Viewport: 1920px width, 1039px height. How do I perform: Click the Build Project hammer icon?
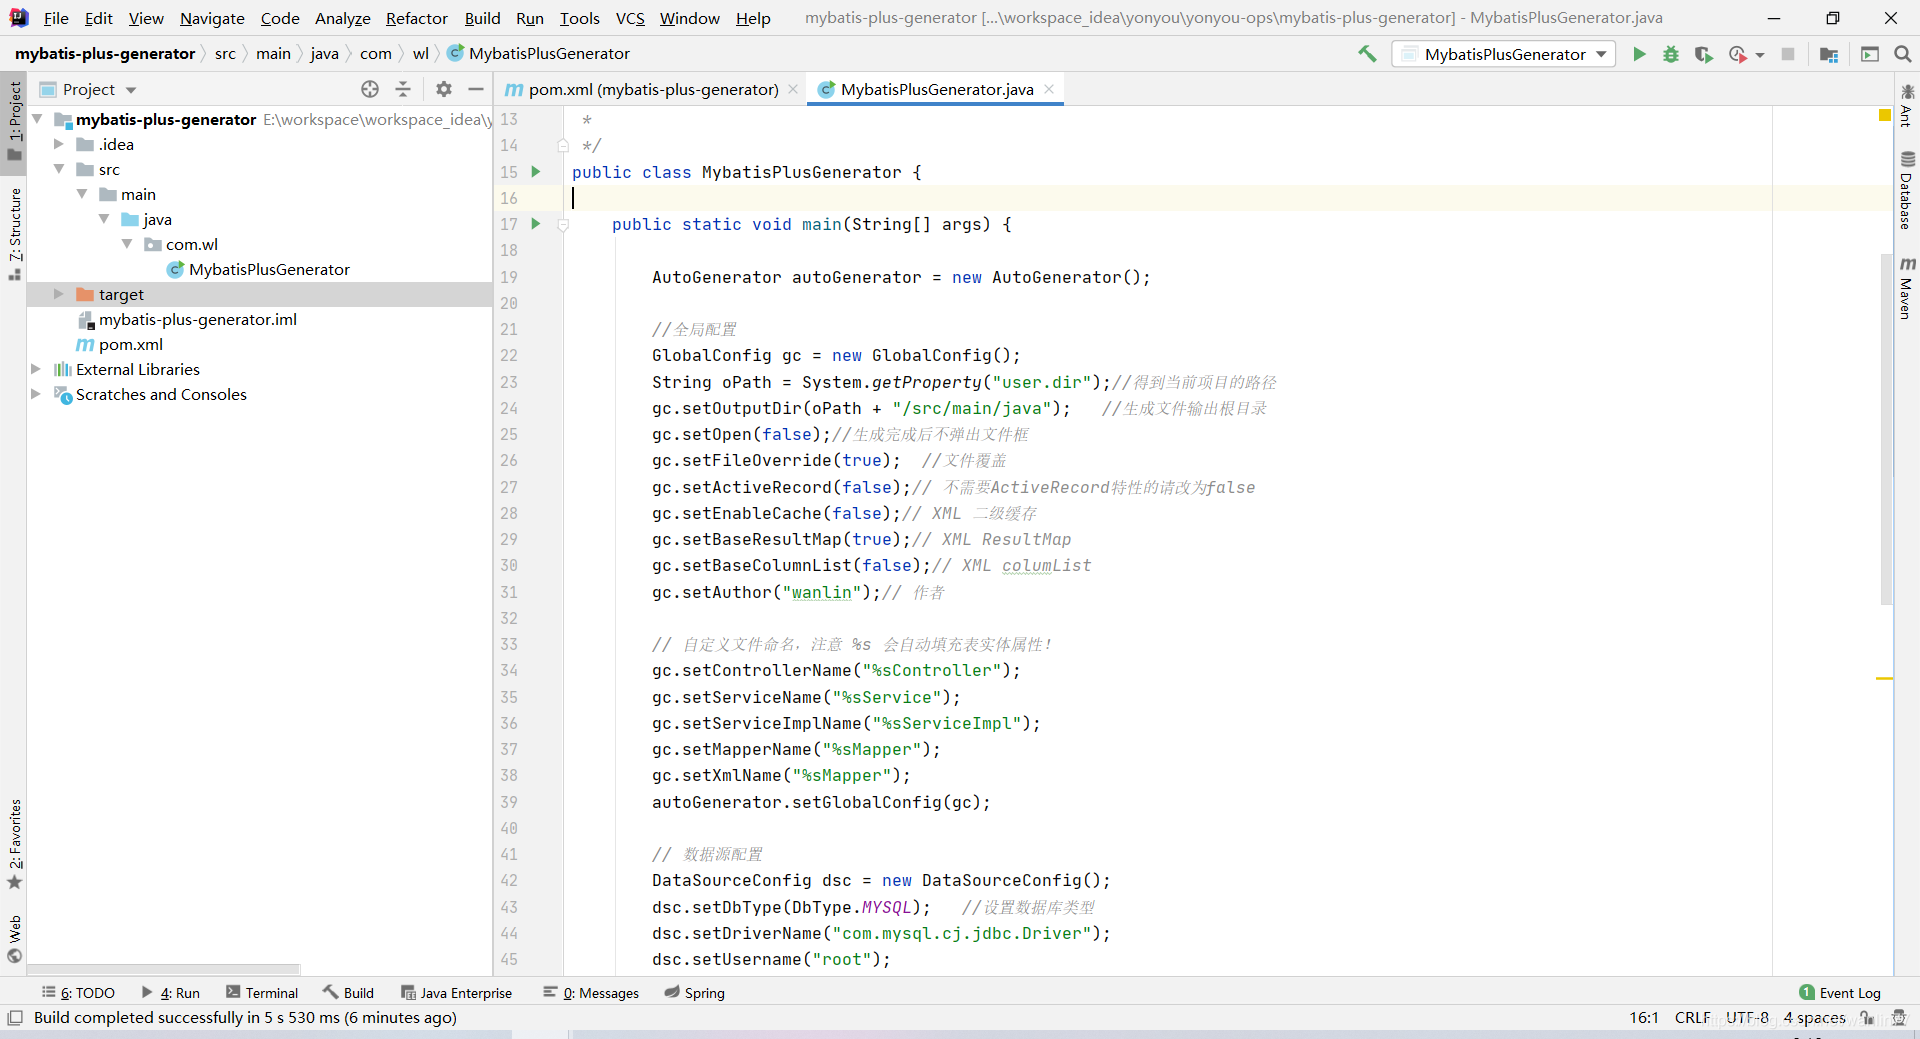[1367, 54]
